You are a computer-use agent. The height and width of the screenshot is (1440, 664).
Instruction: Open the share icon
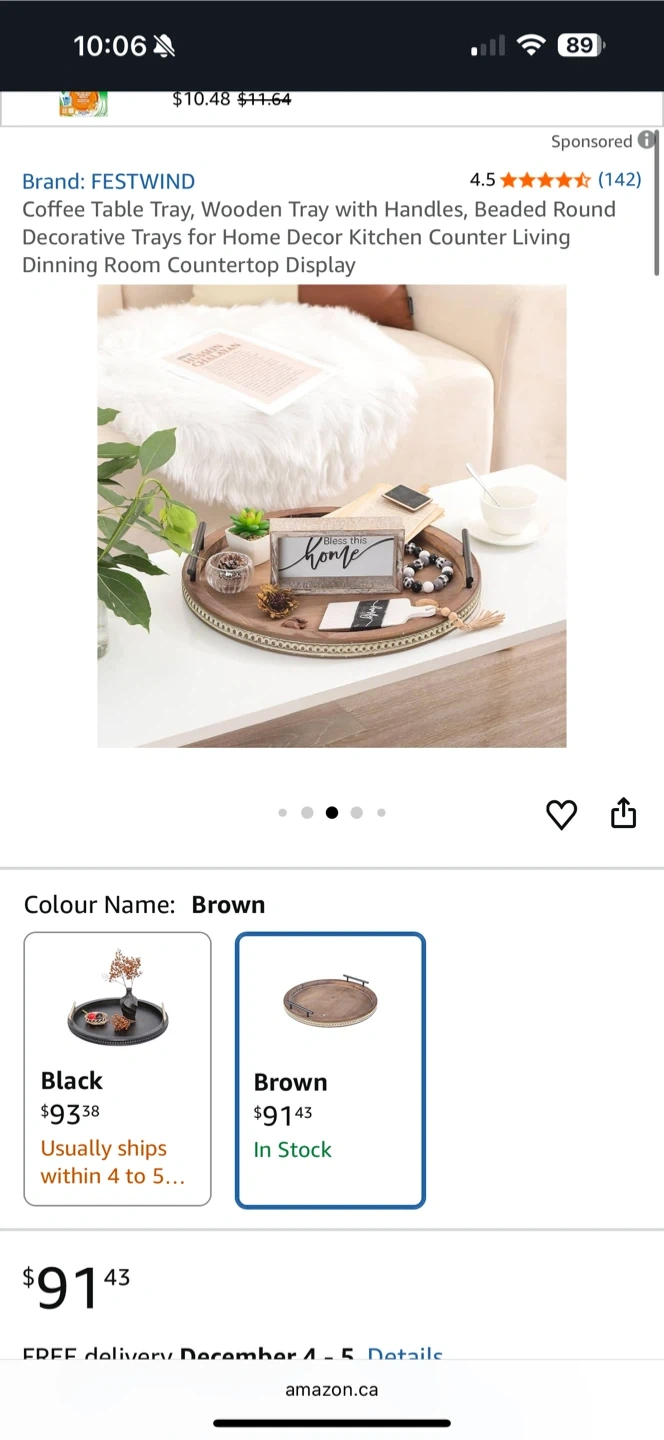pos(623,813)
